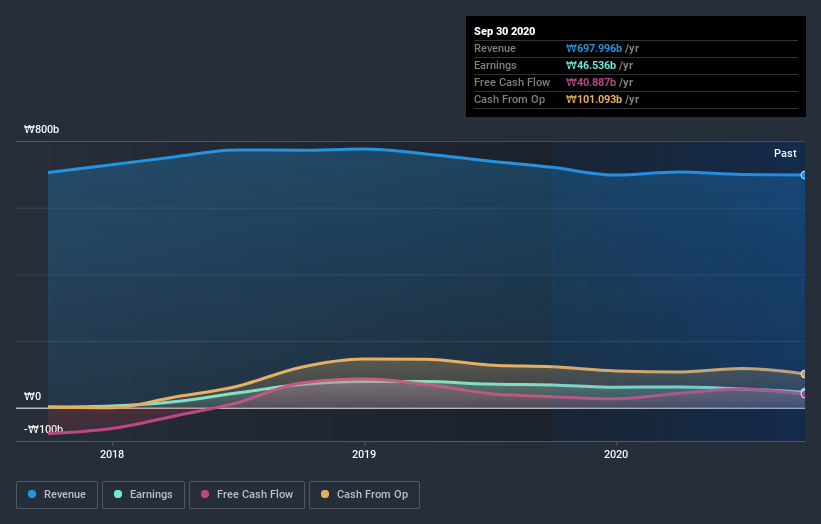Click the Sep 30 2020 tooltip header

505,31
